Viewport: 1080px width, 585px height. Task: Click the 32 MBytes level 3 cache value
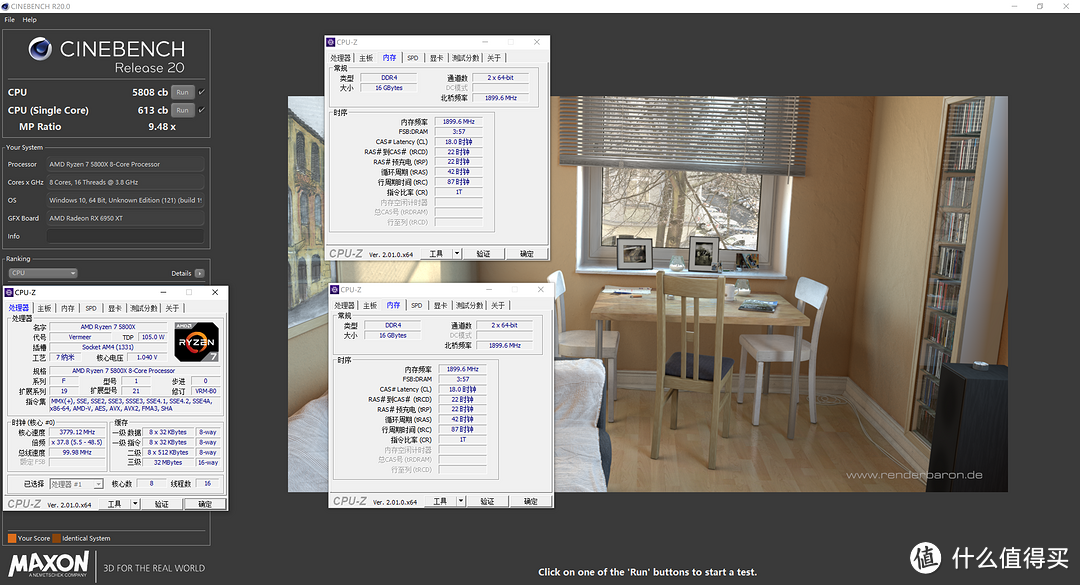[168, 463]
